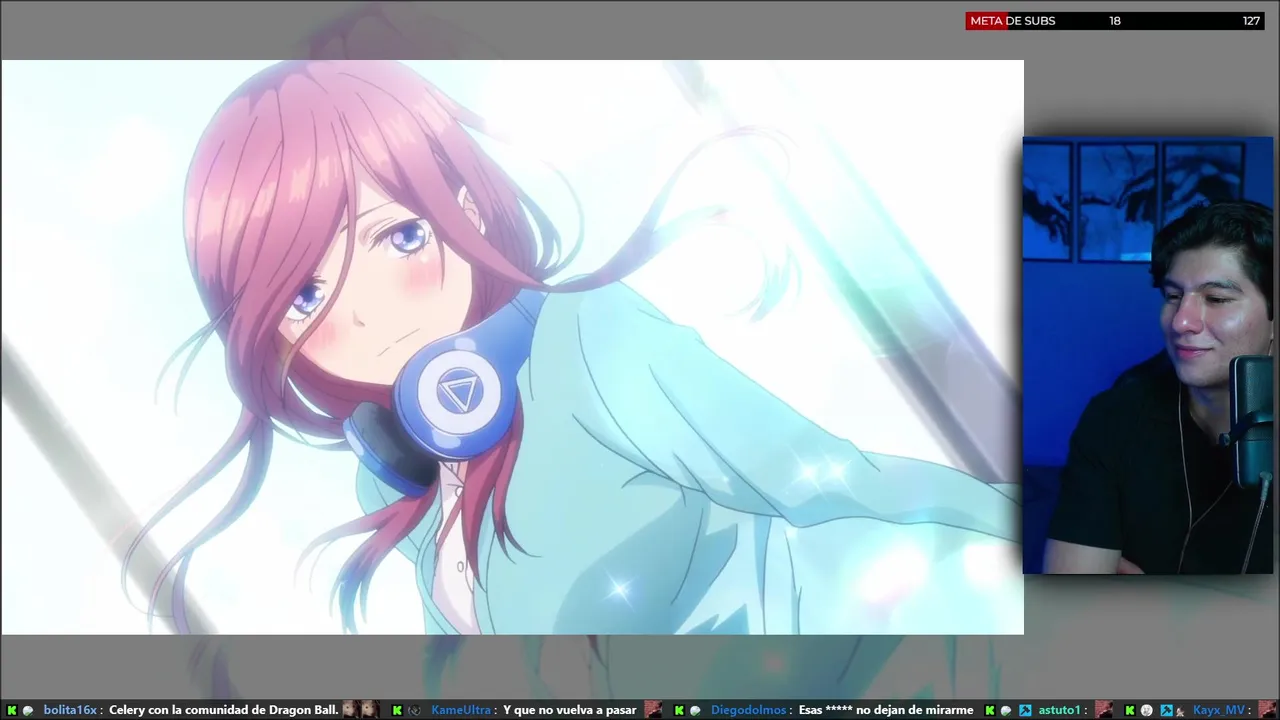Click the blue subscriber badge before astuto1

1025,710
